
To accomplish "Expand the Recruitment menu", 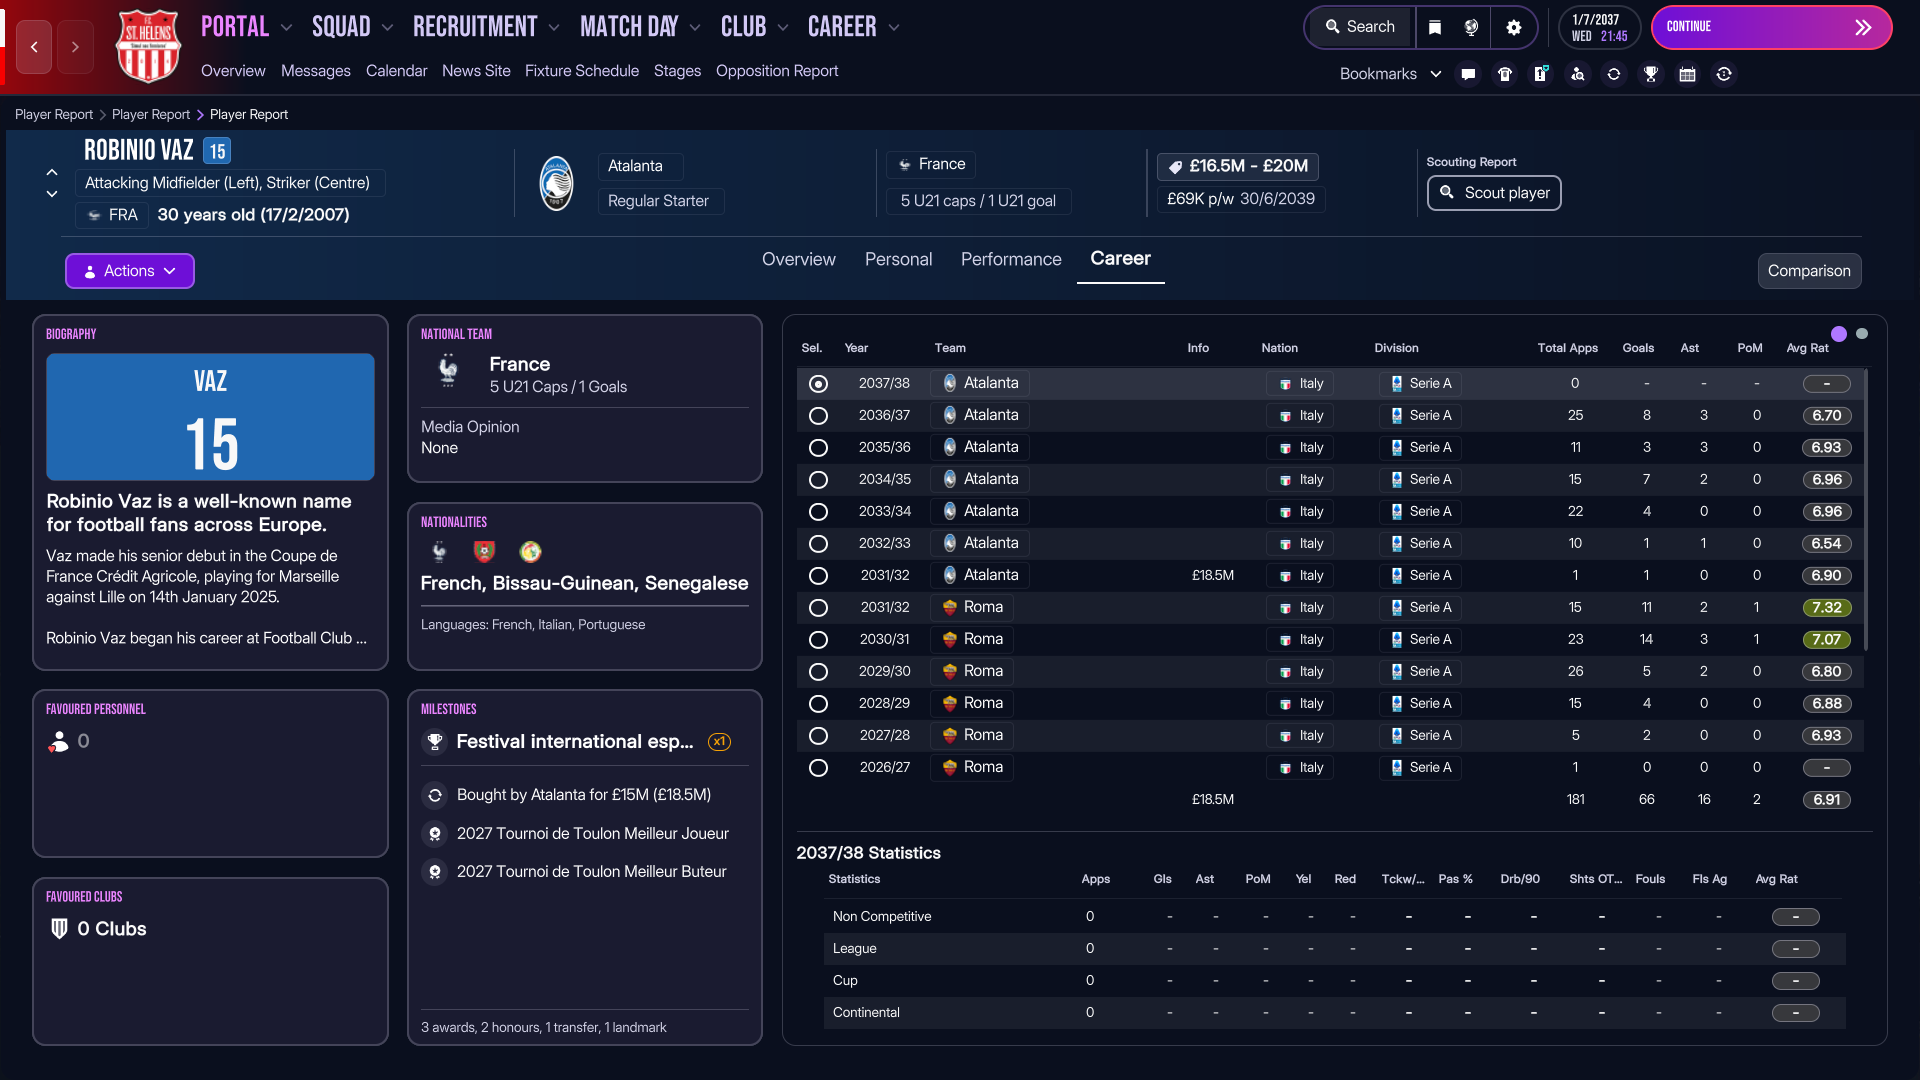I will [486, 27].
